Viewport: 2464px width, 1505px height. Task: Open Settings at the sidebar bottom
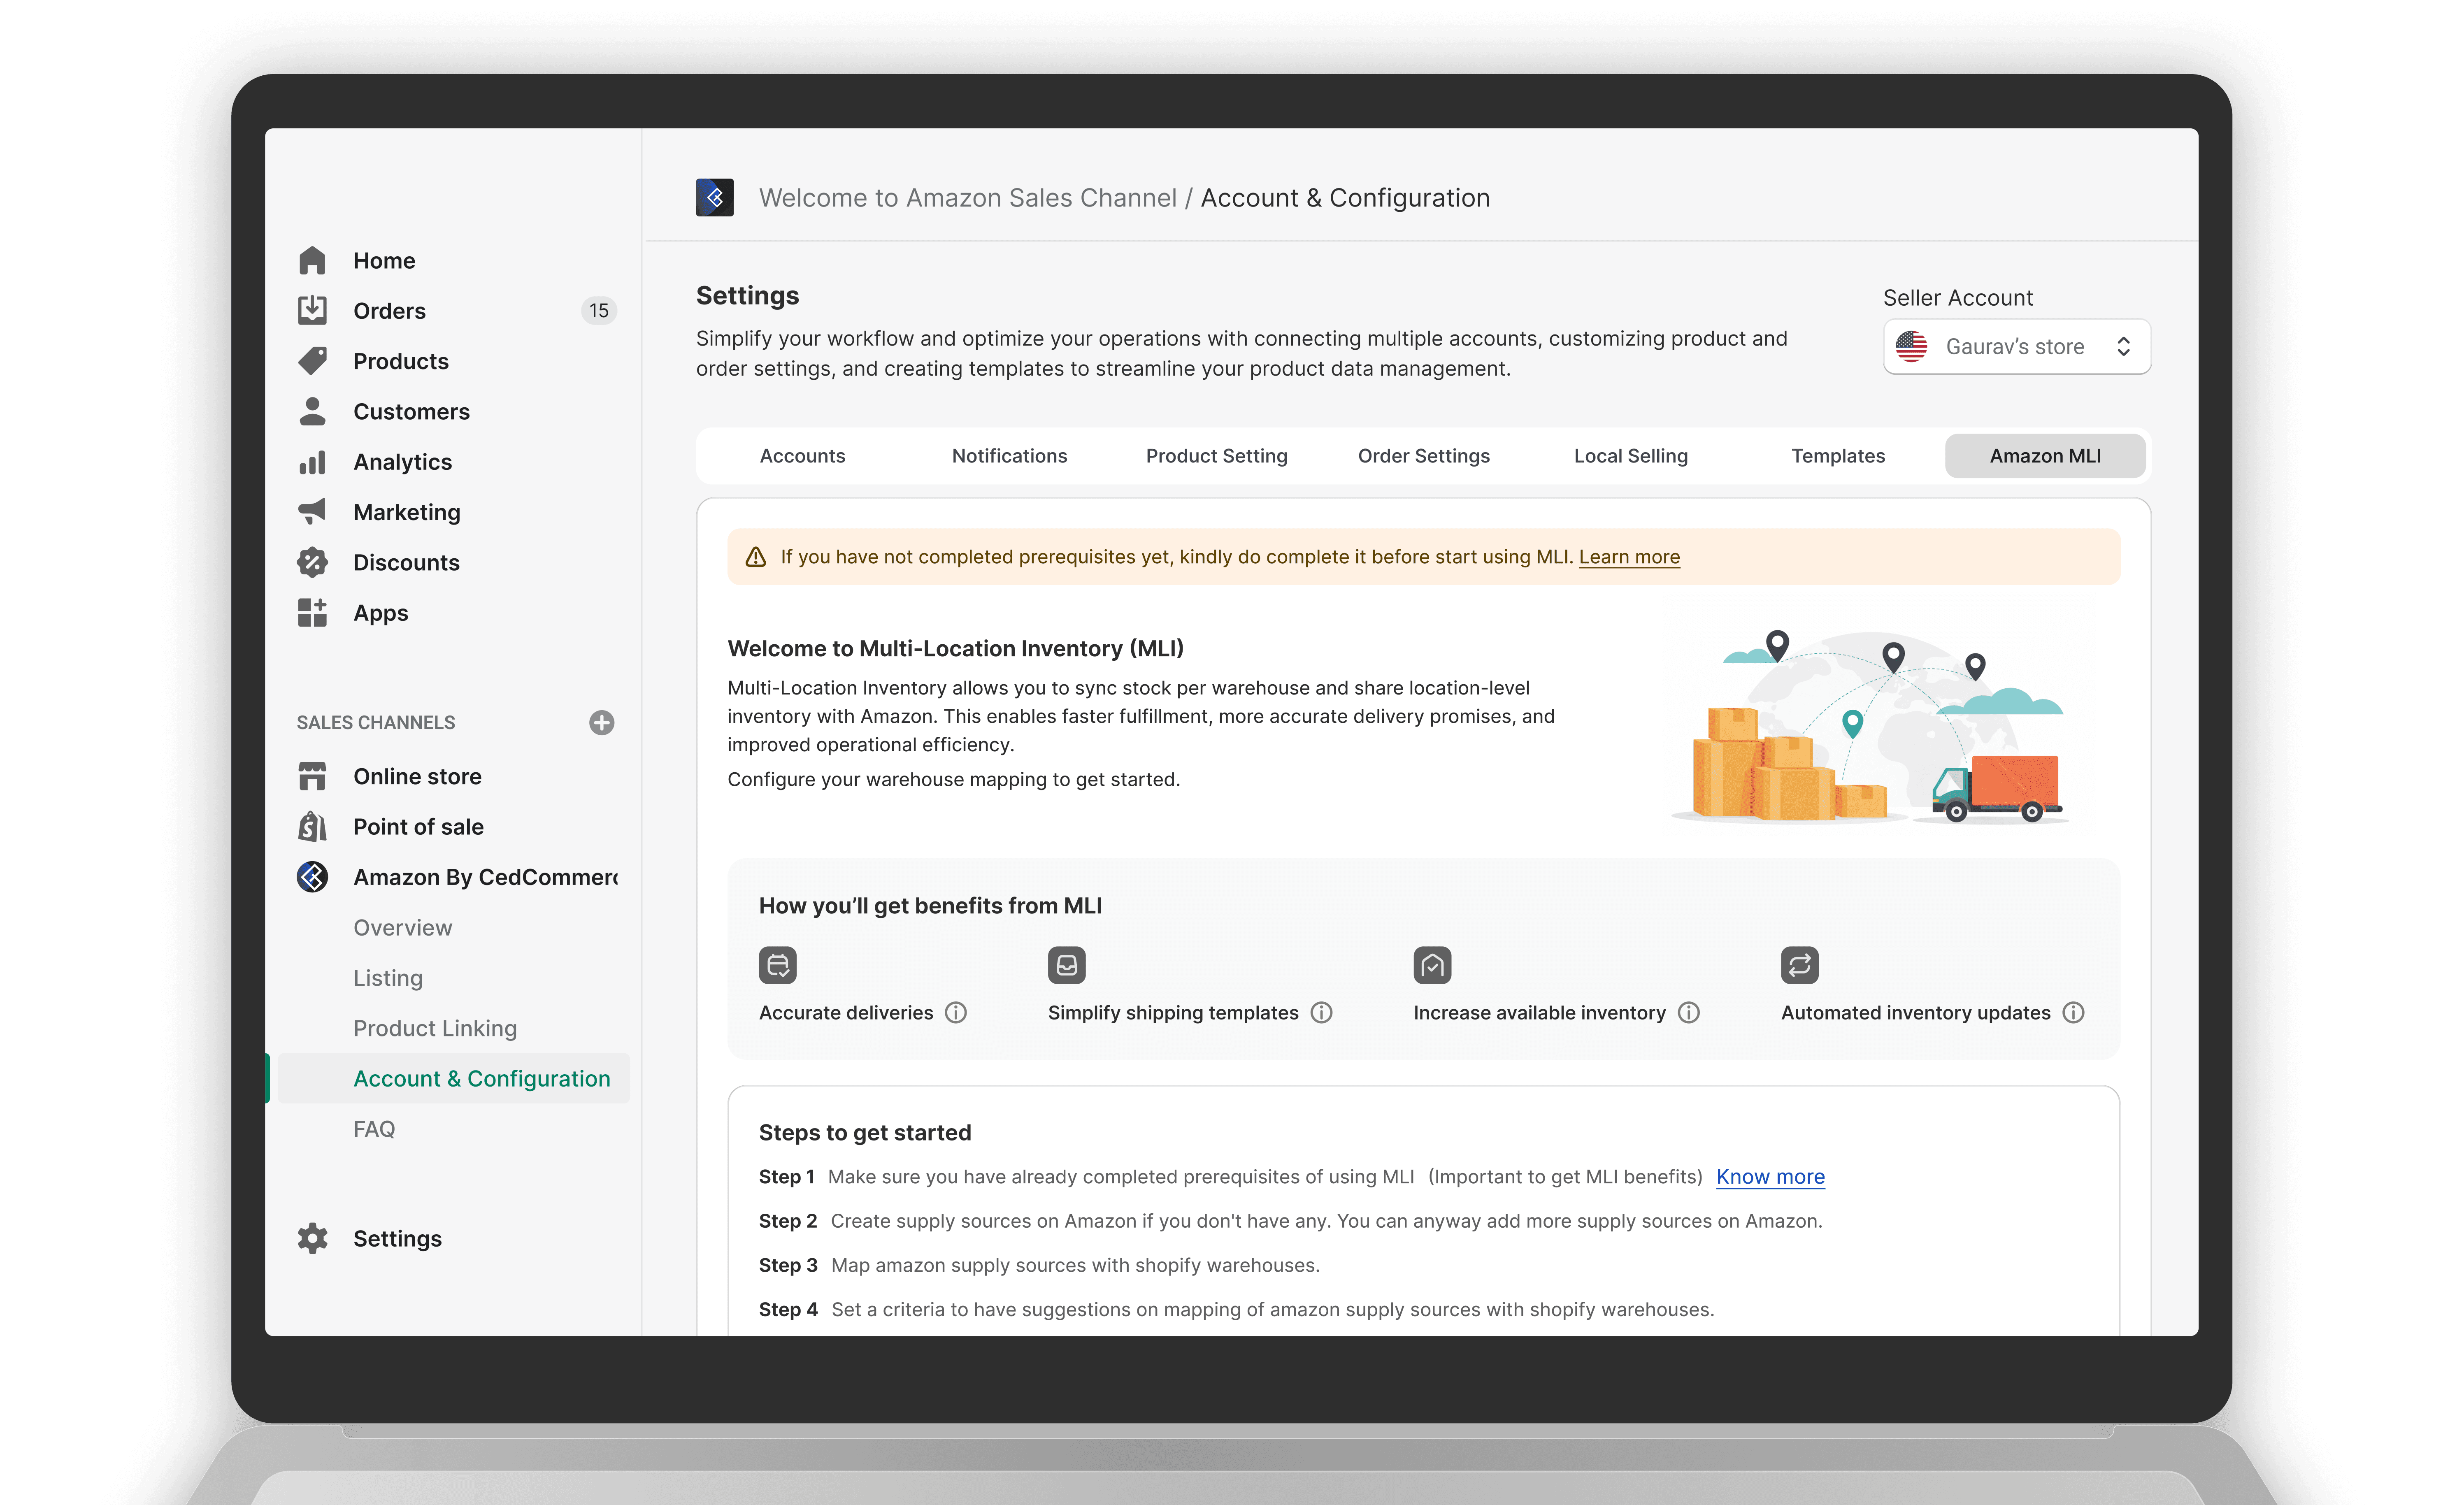[x=397, y=1238]
